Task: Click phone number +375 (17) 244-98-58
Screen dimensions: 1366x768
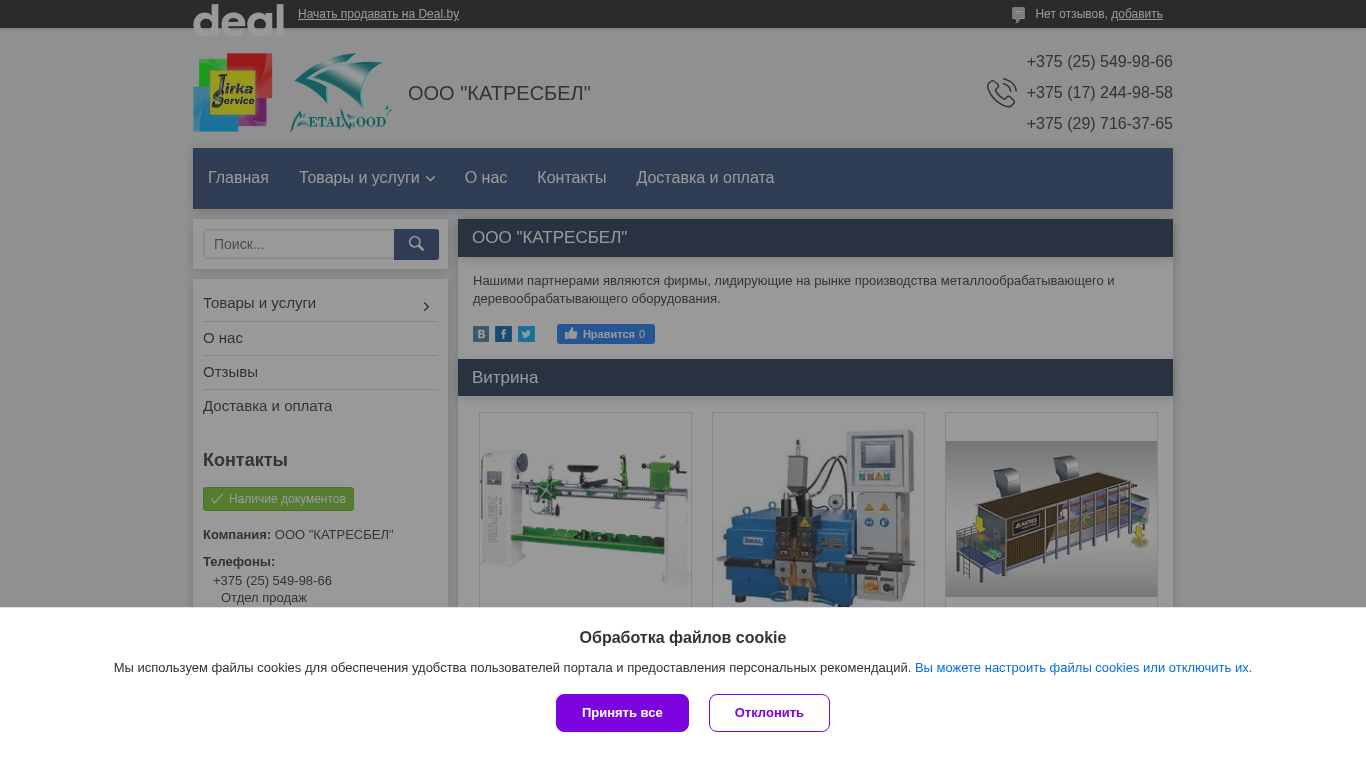Action: 1099,93
